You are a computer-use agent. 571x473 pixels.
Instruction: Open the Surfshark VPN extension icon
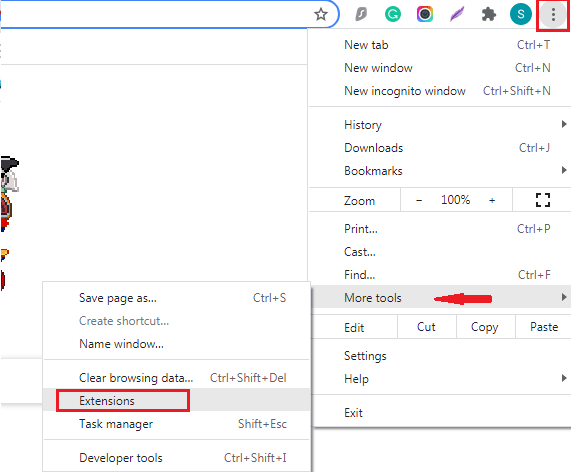tap(361, 15)
